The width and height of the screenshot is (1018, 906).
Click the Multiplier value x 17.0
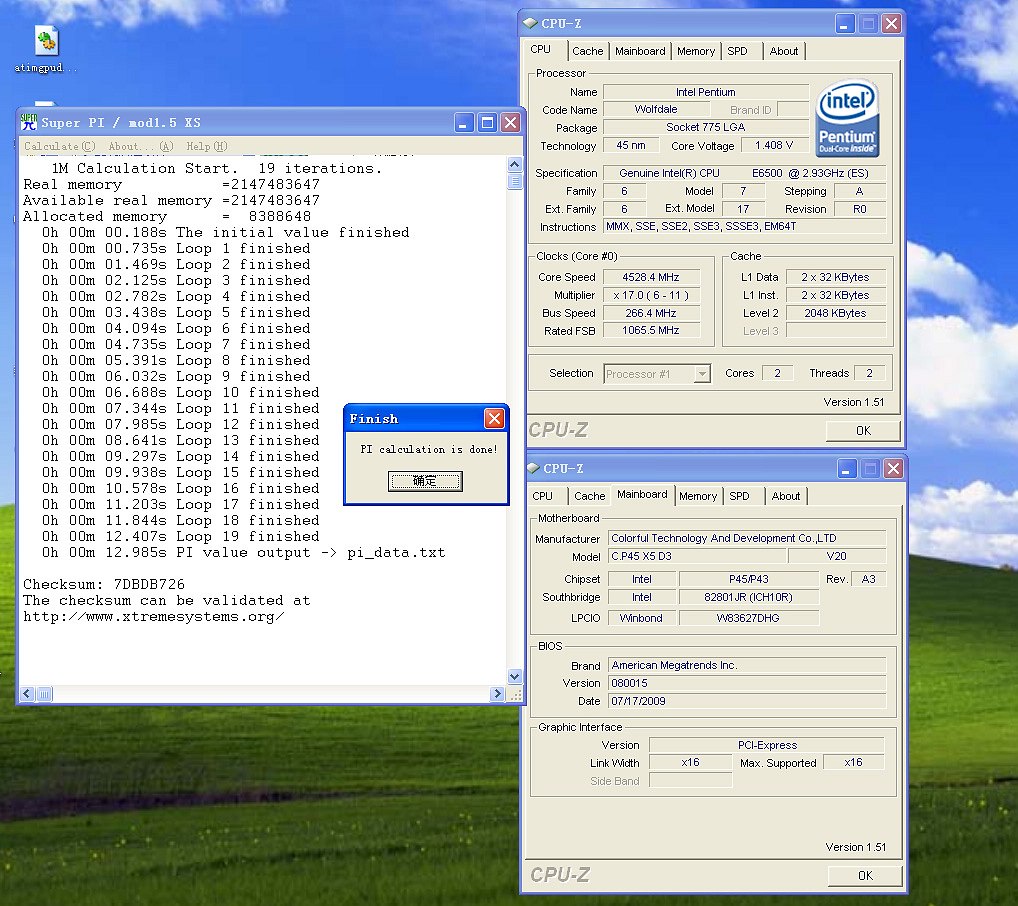651,295
